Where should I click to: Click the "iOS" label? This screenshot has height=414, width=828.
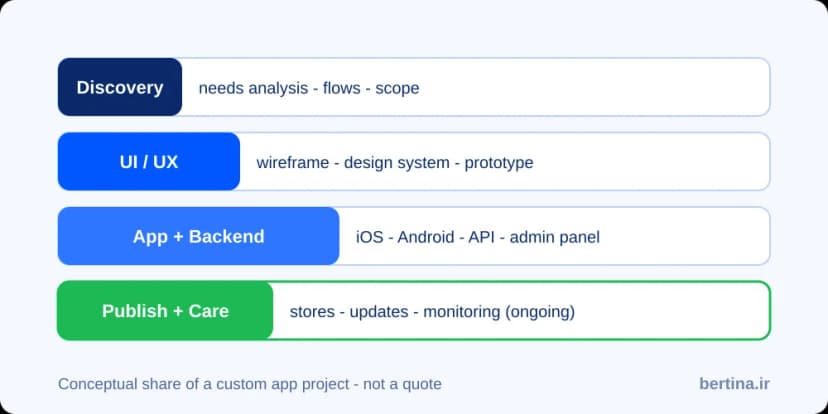pos(370,237)
